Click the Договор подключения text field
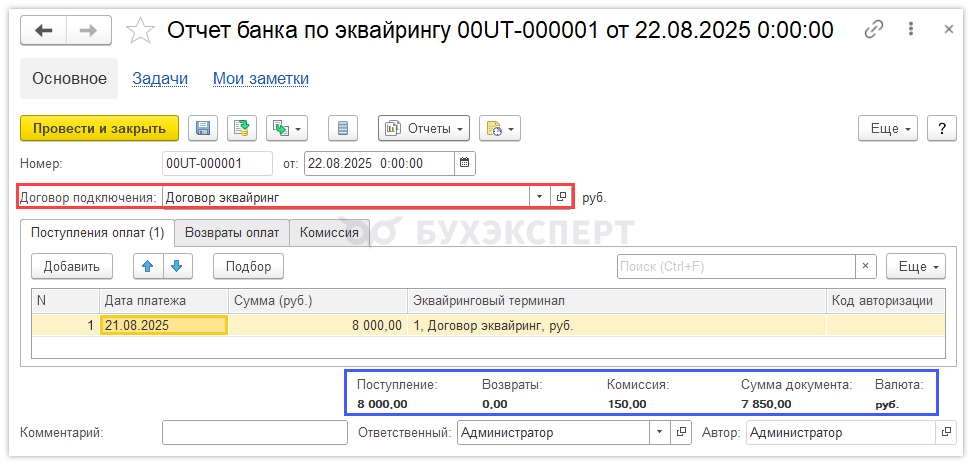972x465 pixels. (x=346, y=197)
